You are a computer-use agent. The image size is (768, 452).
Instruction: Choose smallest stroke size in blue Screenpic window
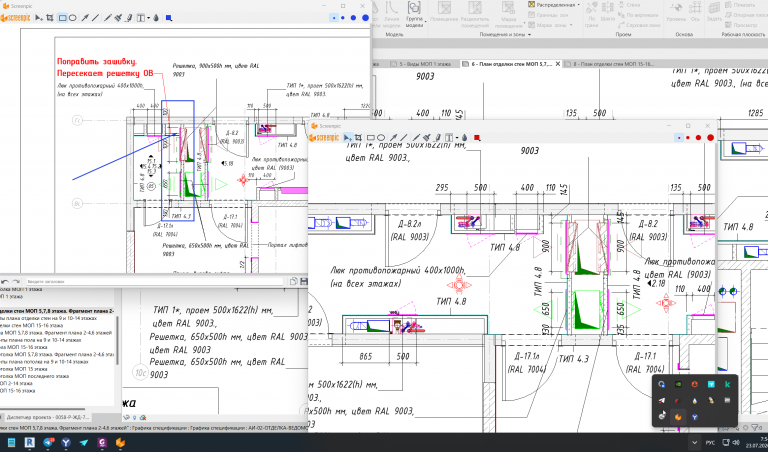pos(334,18)
